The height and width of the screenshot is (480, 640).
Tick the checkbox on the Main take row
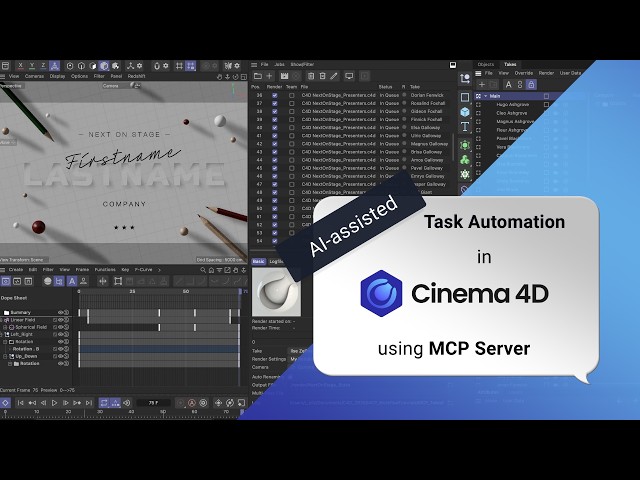[547, 96]
